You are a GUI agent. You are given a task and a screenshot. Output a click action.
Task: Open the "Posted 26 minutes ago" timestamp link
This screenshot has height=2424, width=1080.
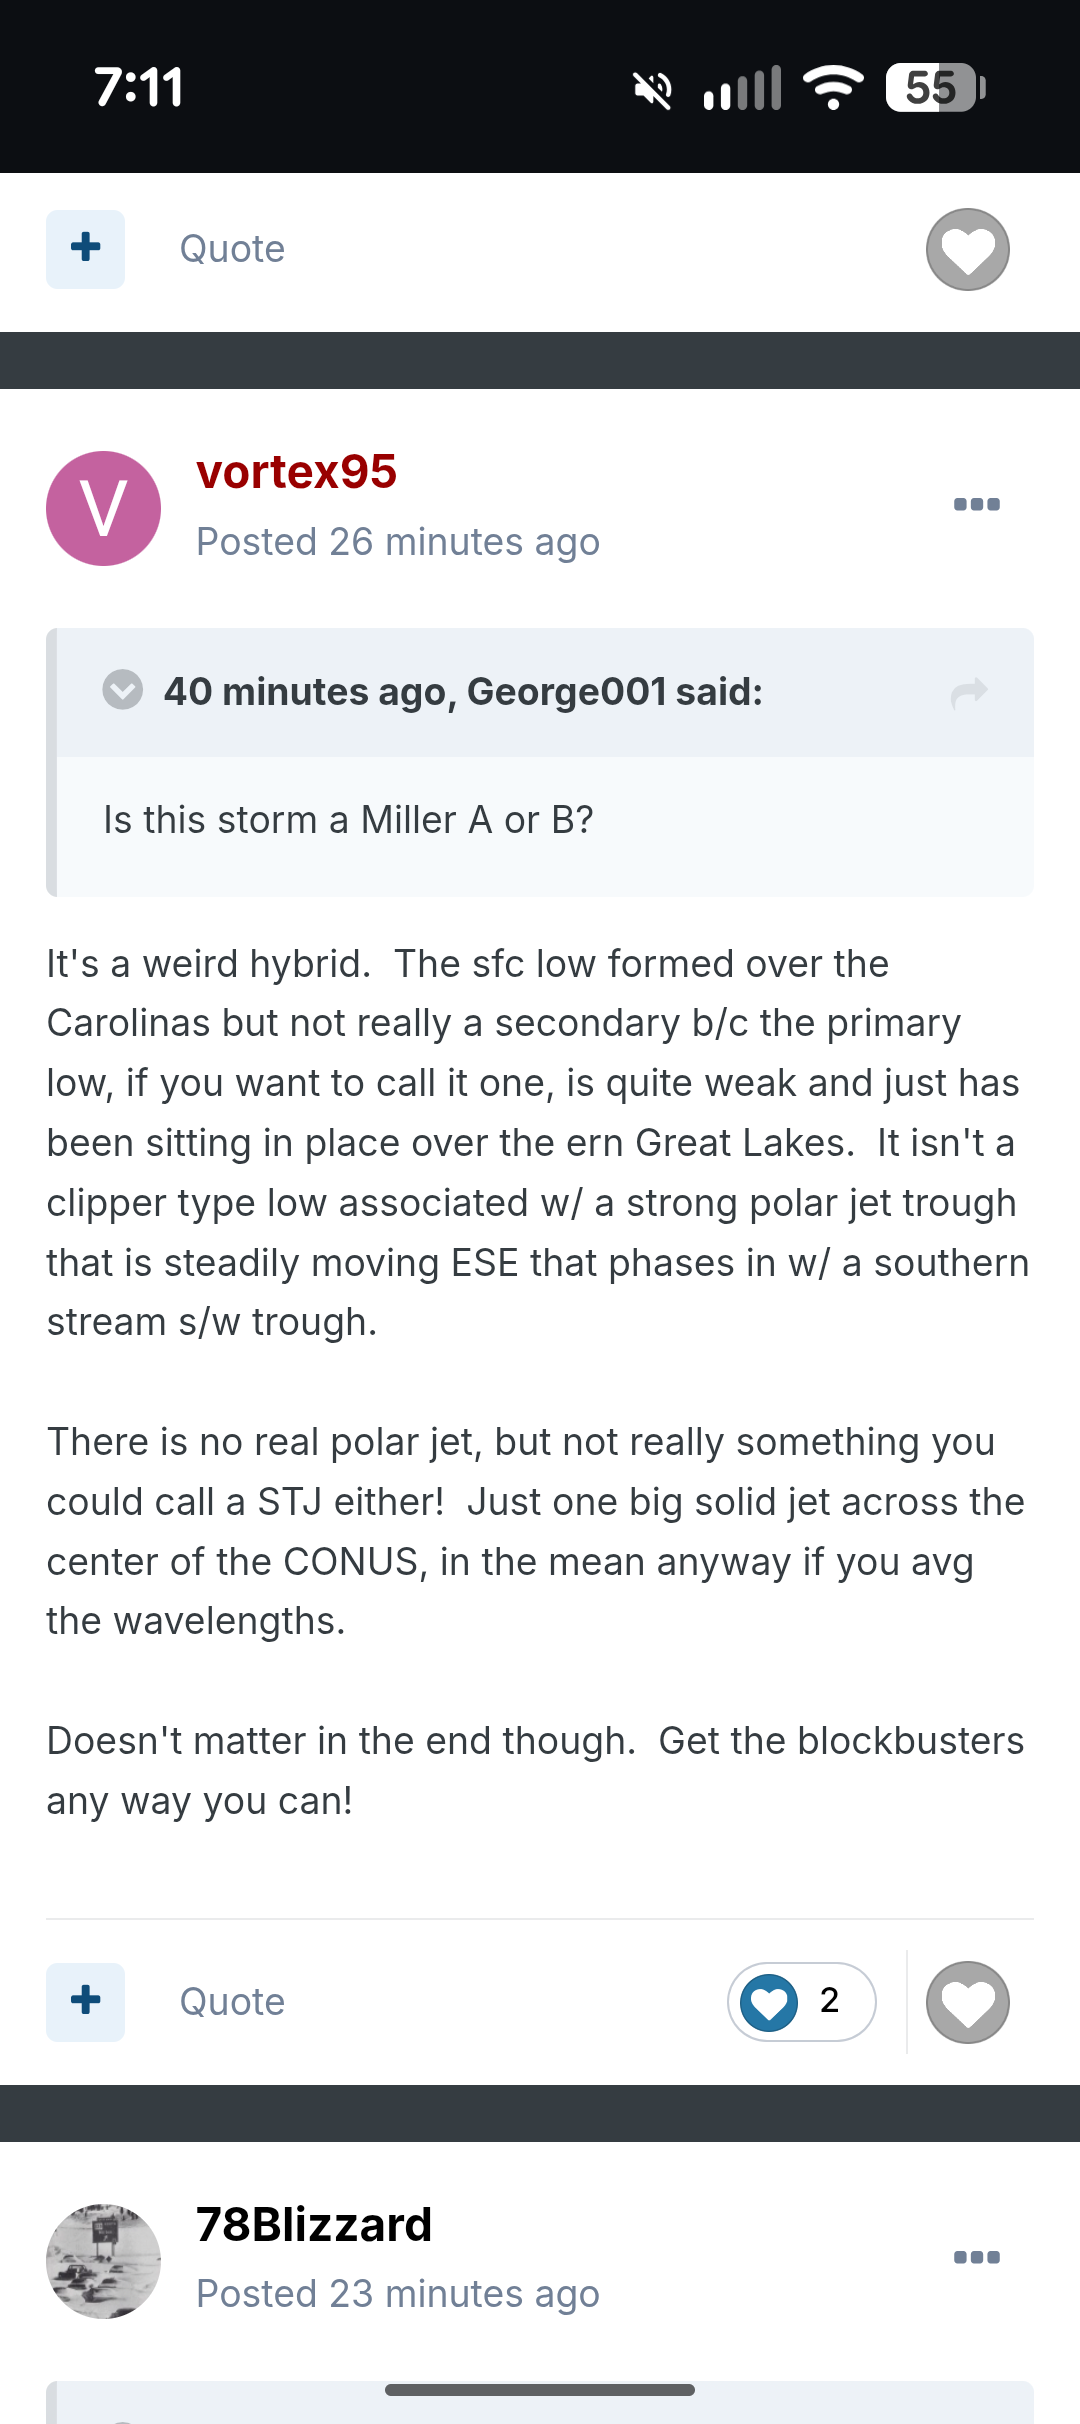pyautogui.click(x=398, y=542)
